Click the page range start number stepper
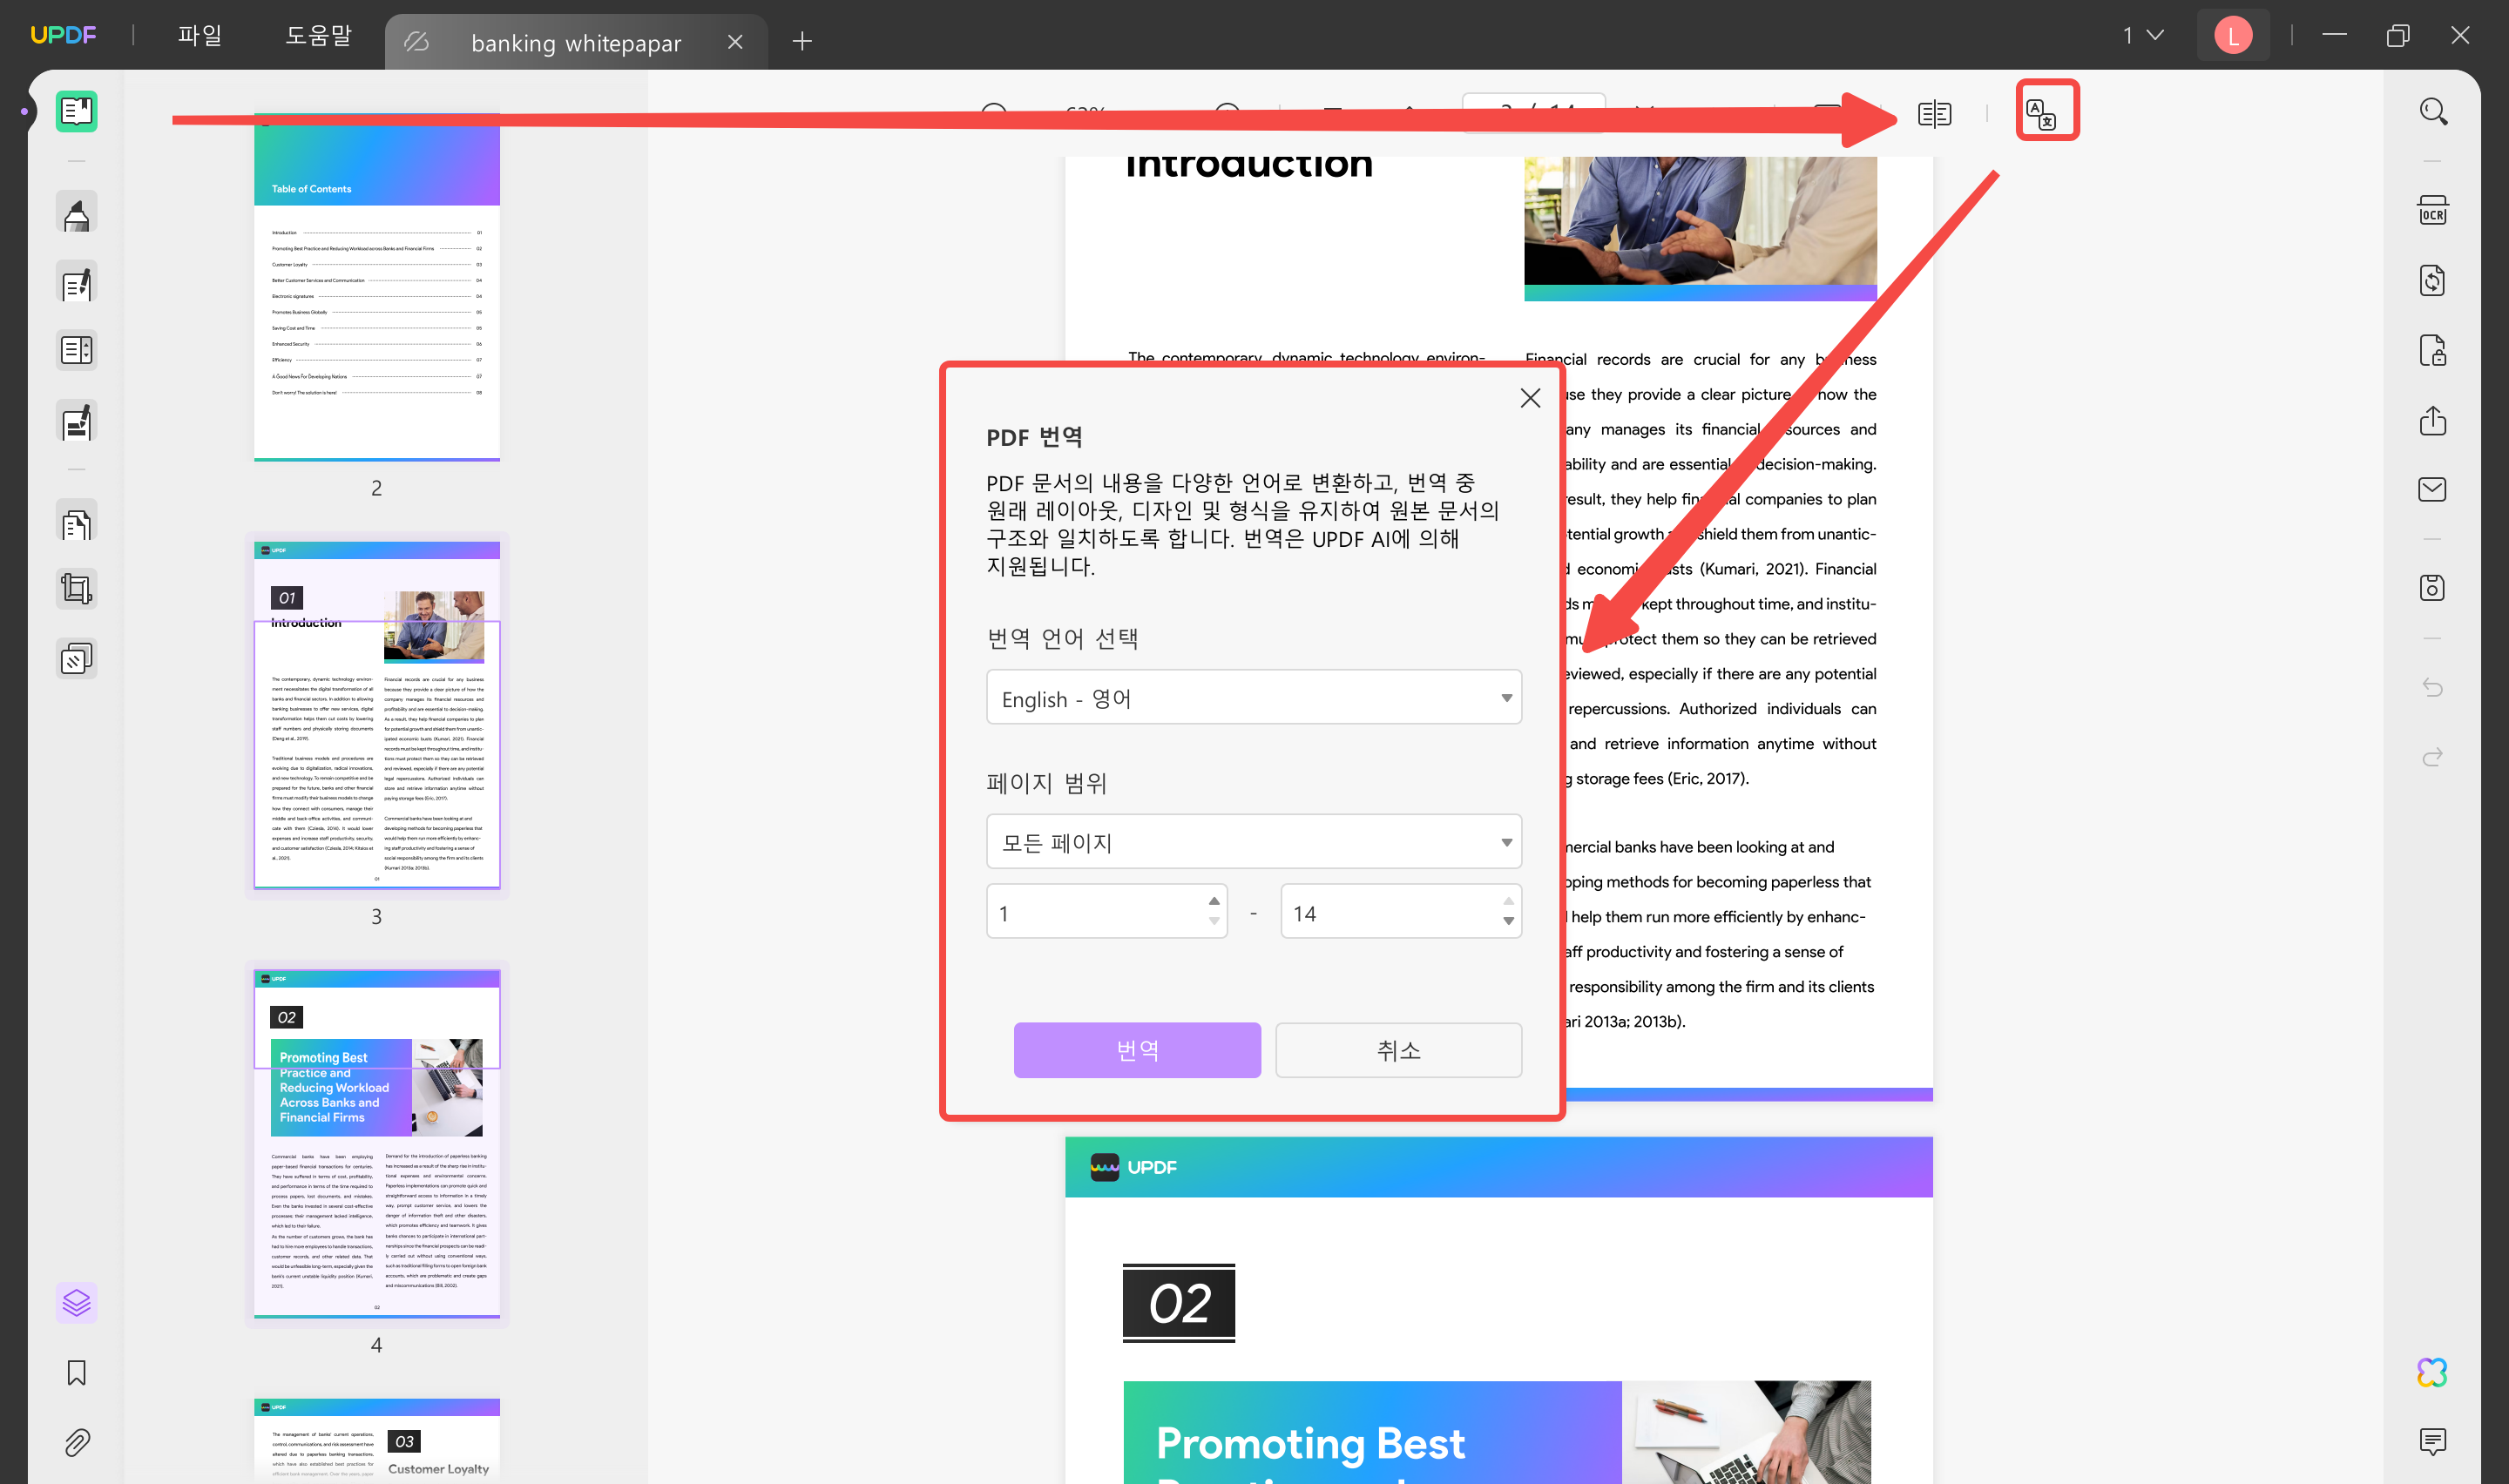 click(x=1214, y=912)
